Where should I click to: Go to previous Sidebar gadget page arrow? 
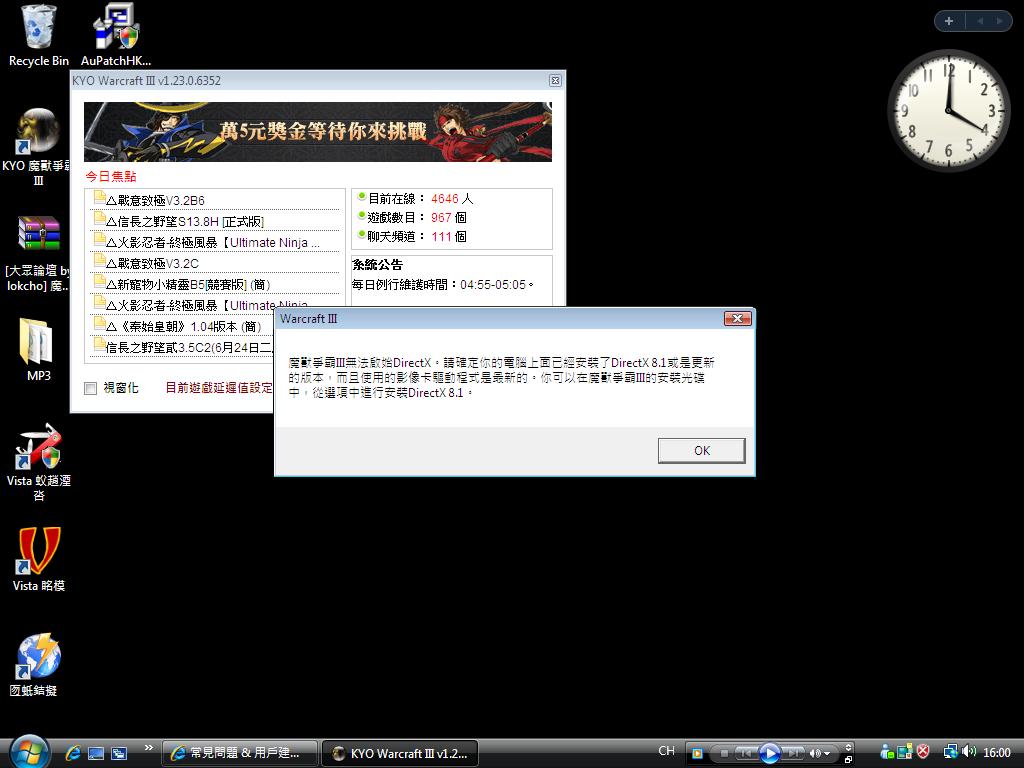[x=980, y=21]
